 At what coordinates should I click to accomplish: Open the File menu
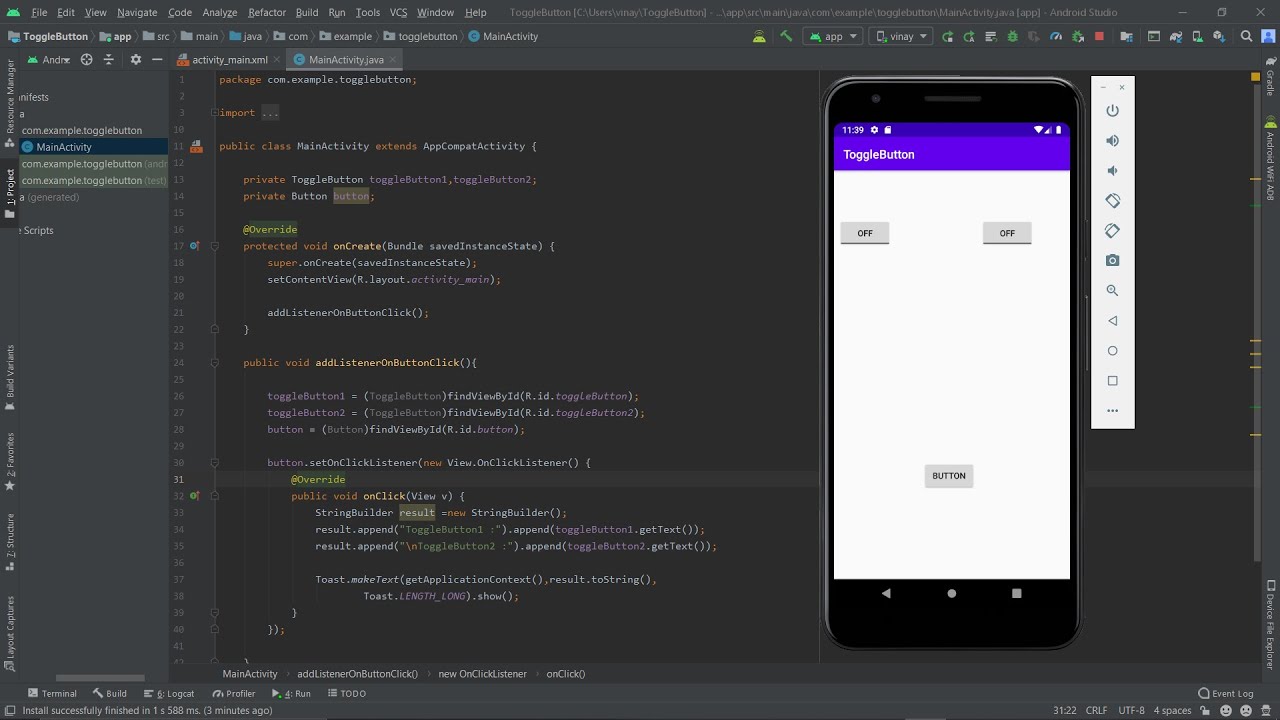[39, 12]
